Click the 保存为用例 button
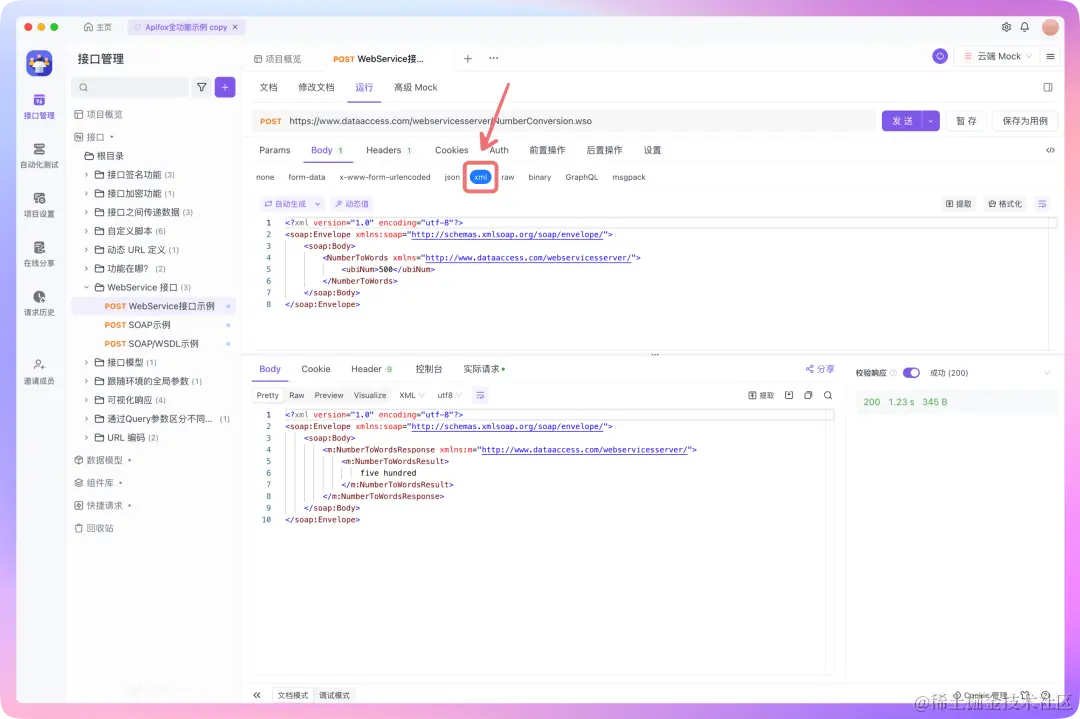This screenshot has height=719, width=1080. (x=1025, y=121)
